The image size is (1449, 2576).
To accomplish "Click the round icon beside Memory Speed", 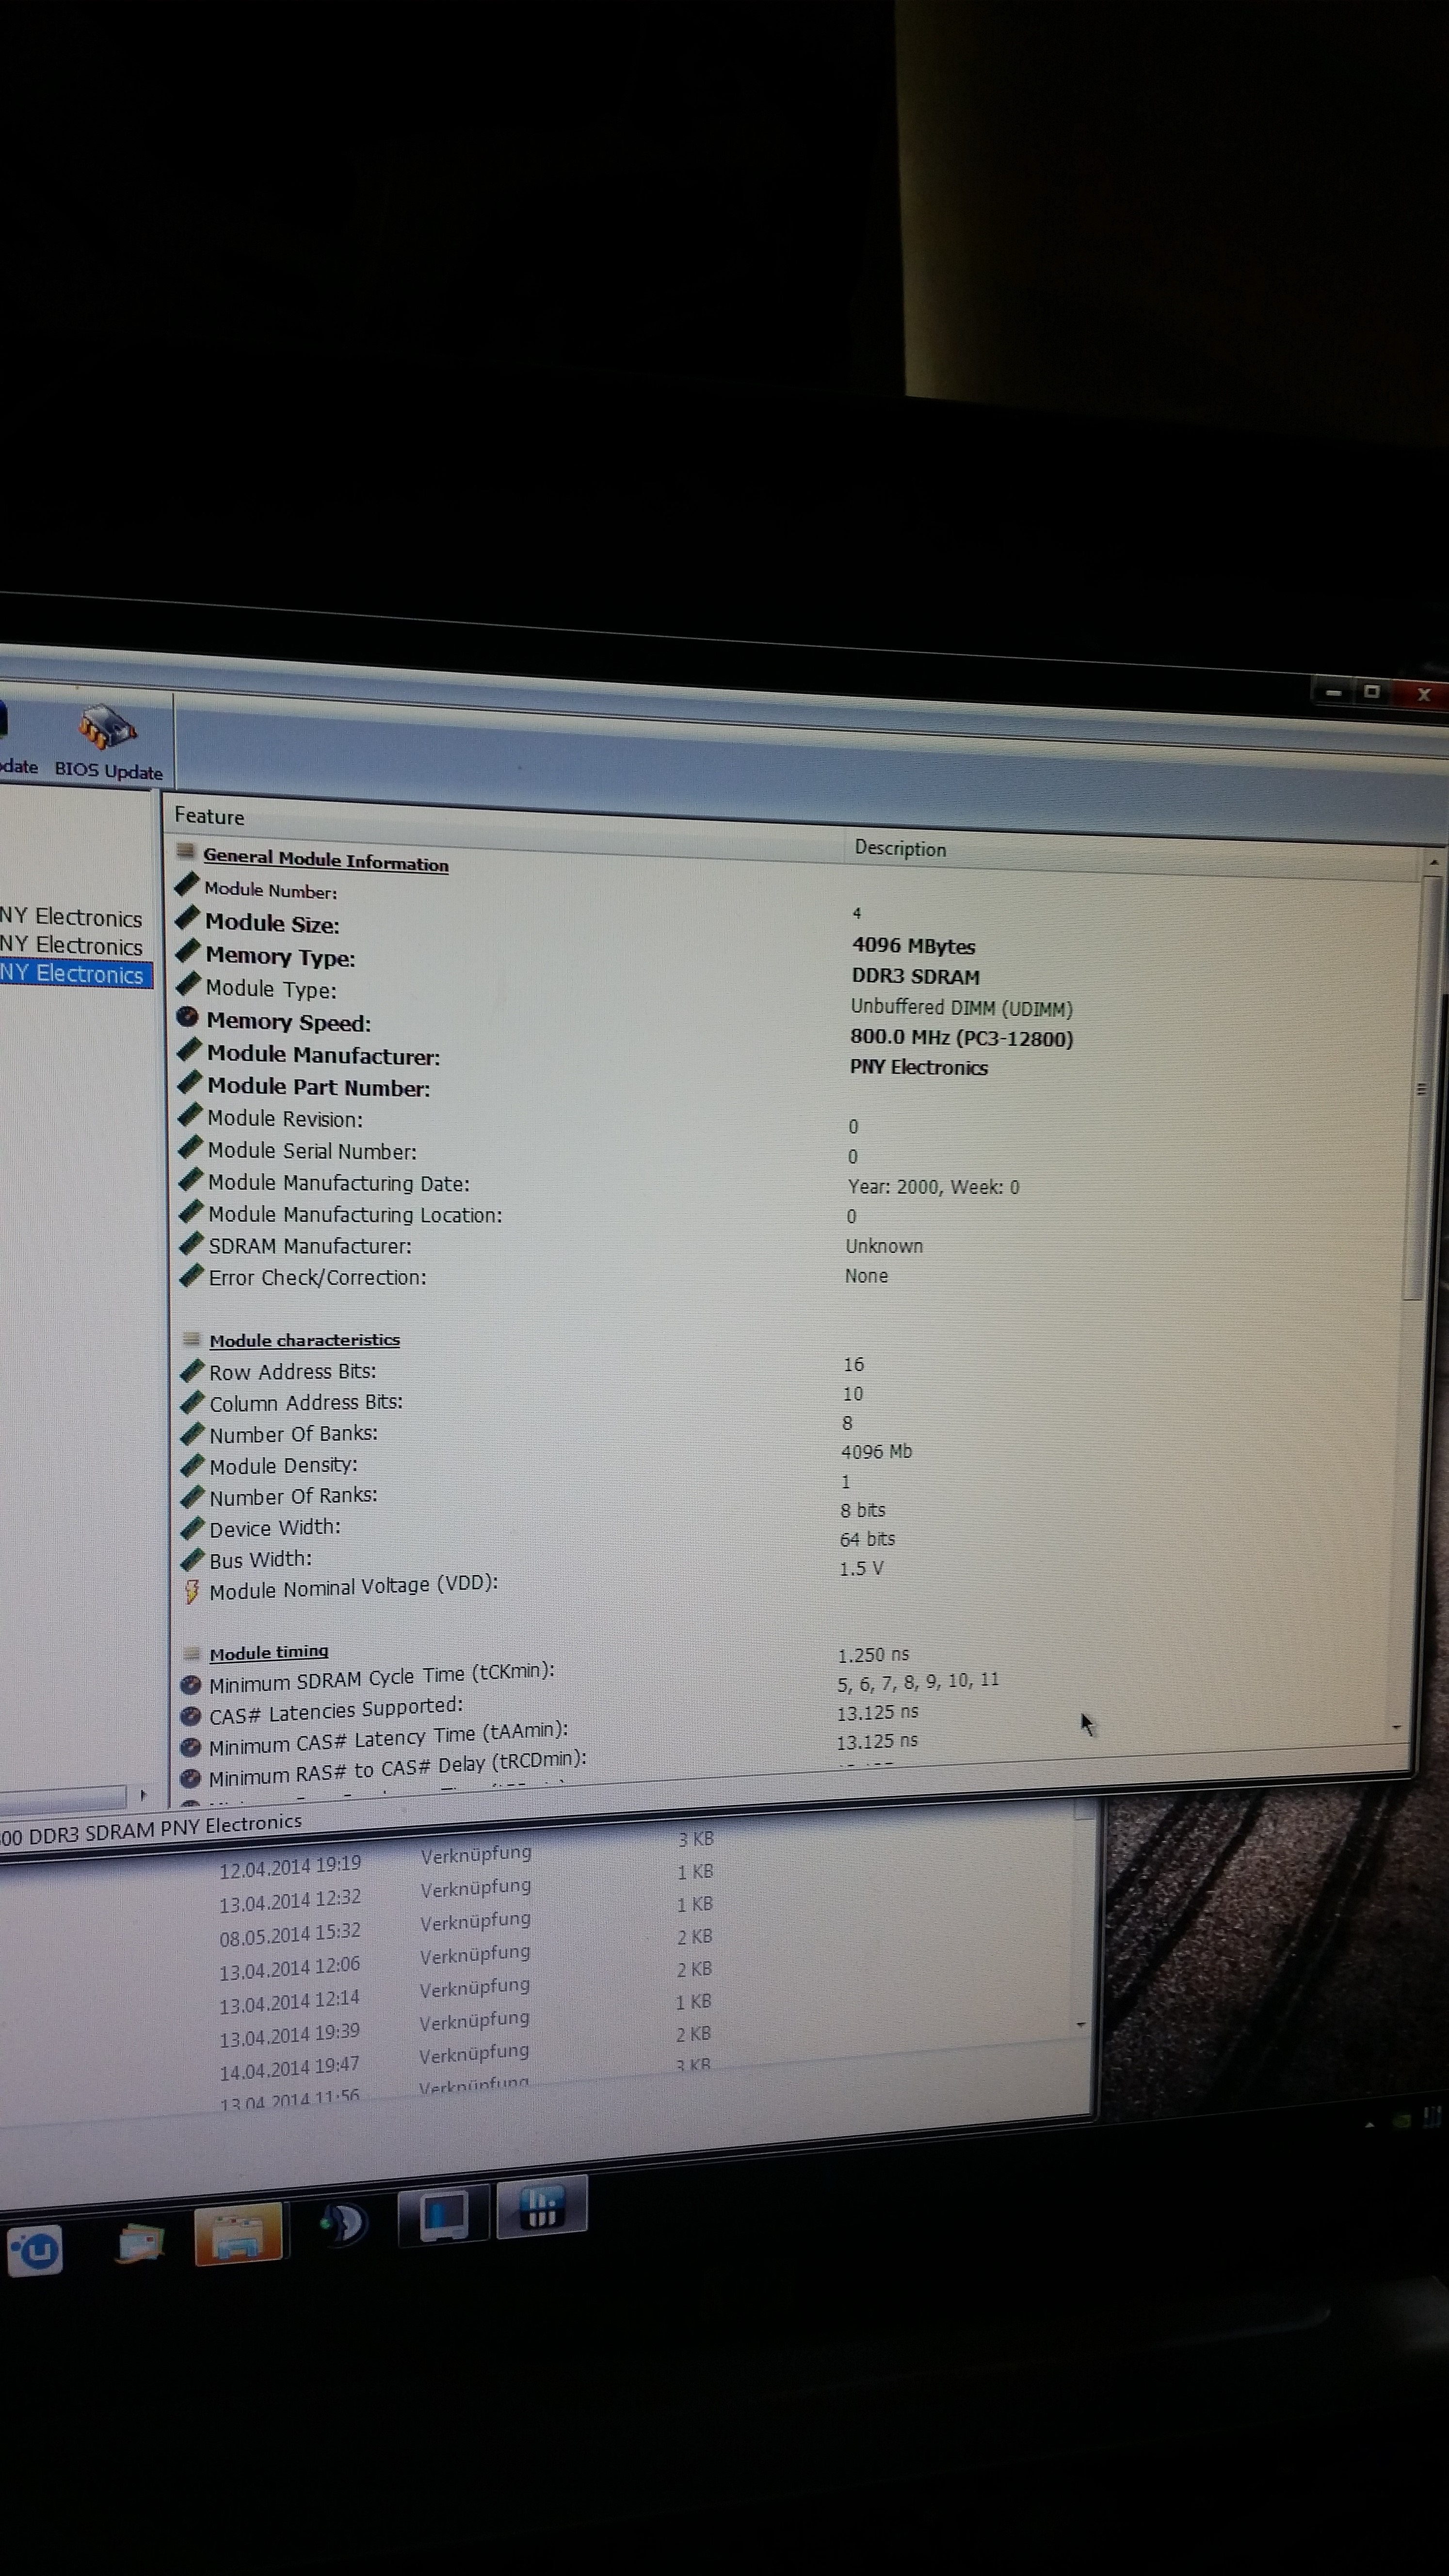I will (187, 1017).
